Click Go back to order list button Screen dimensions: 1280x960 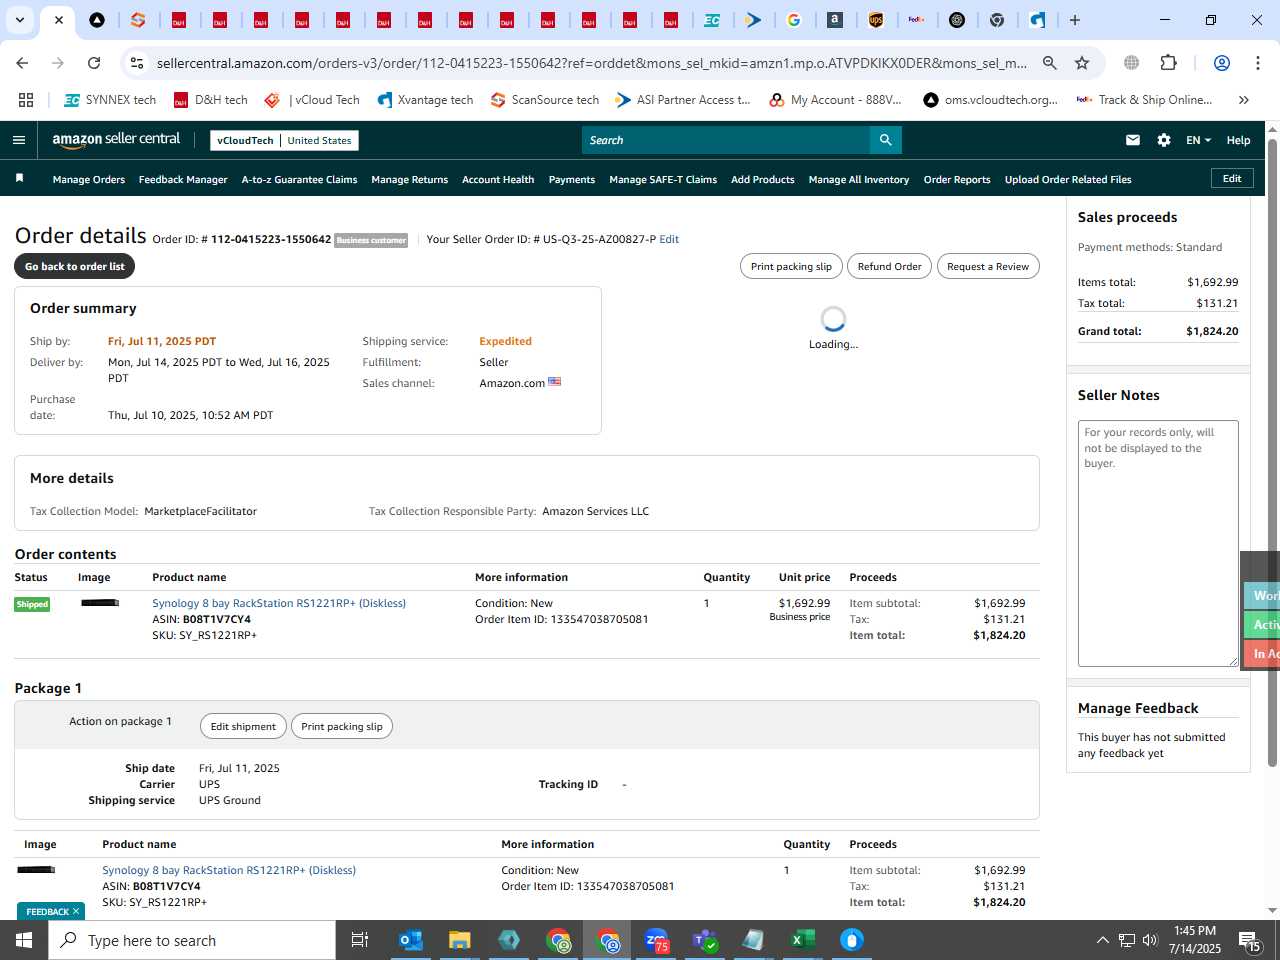(75, 266)
